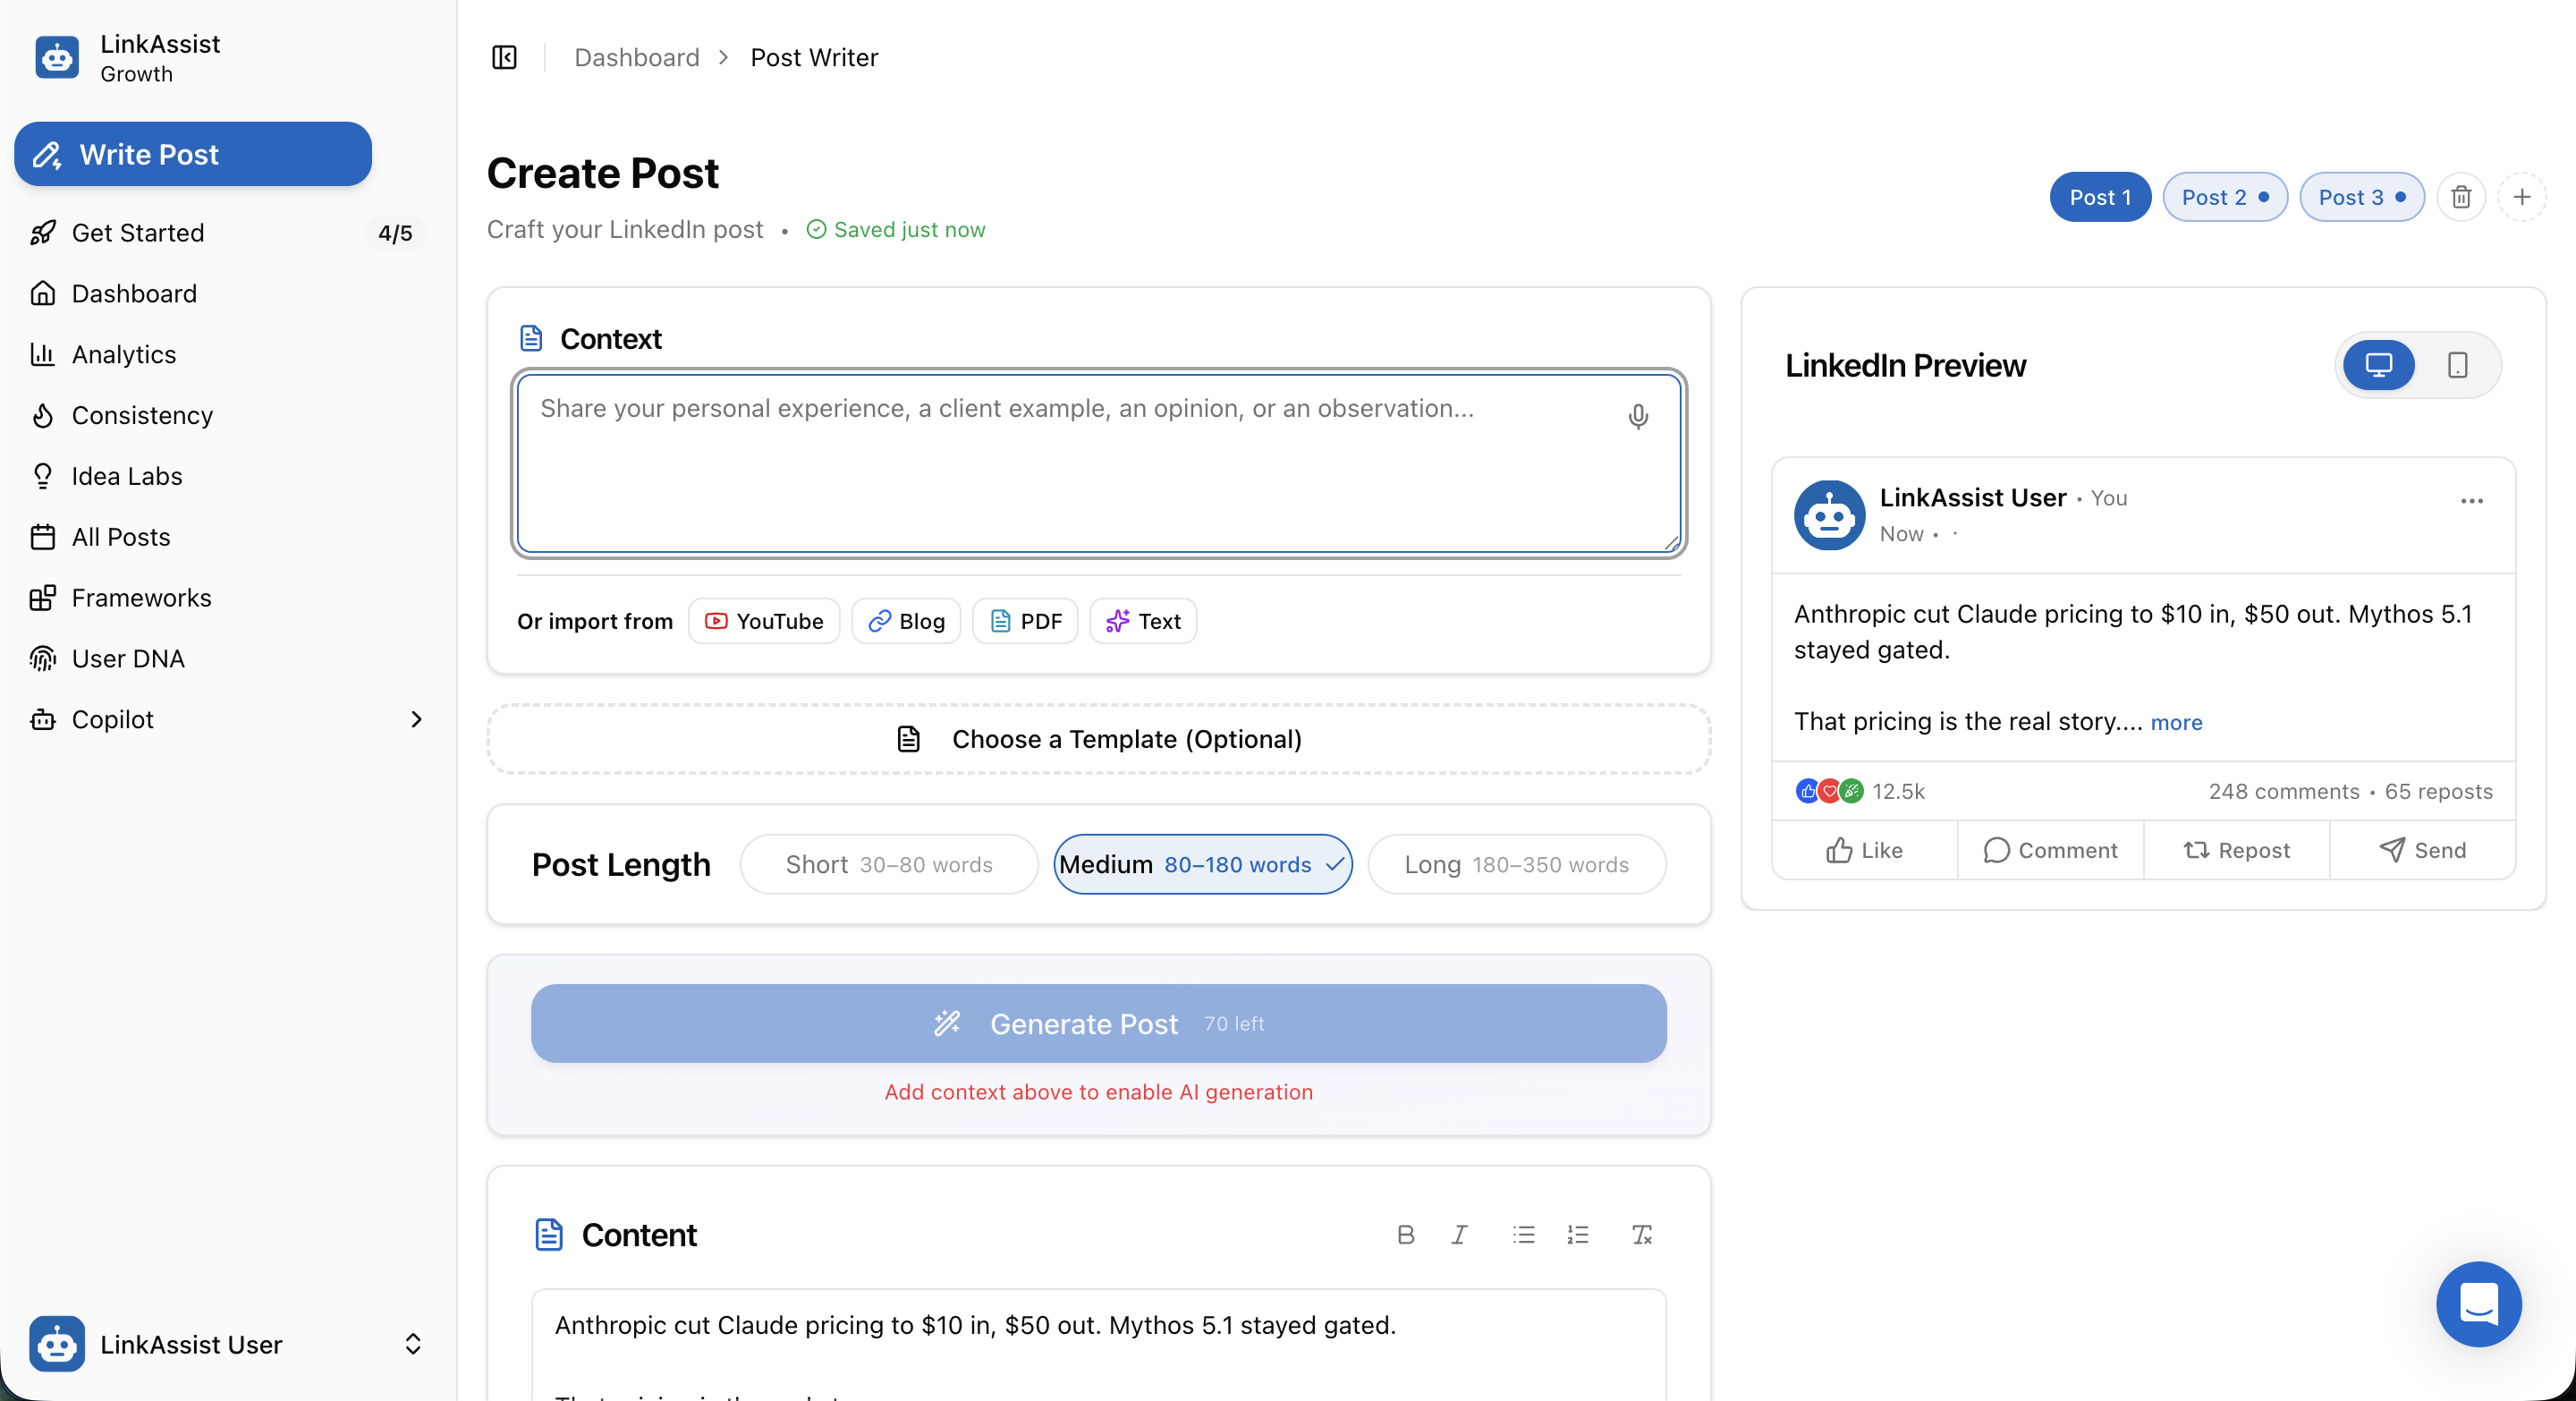
Task: Switch to Post 1 tab
Action: click(x=2100, y=197)
